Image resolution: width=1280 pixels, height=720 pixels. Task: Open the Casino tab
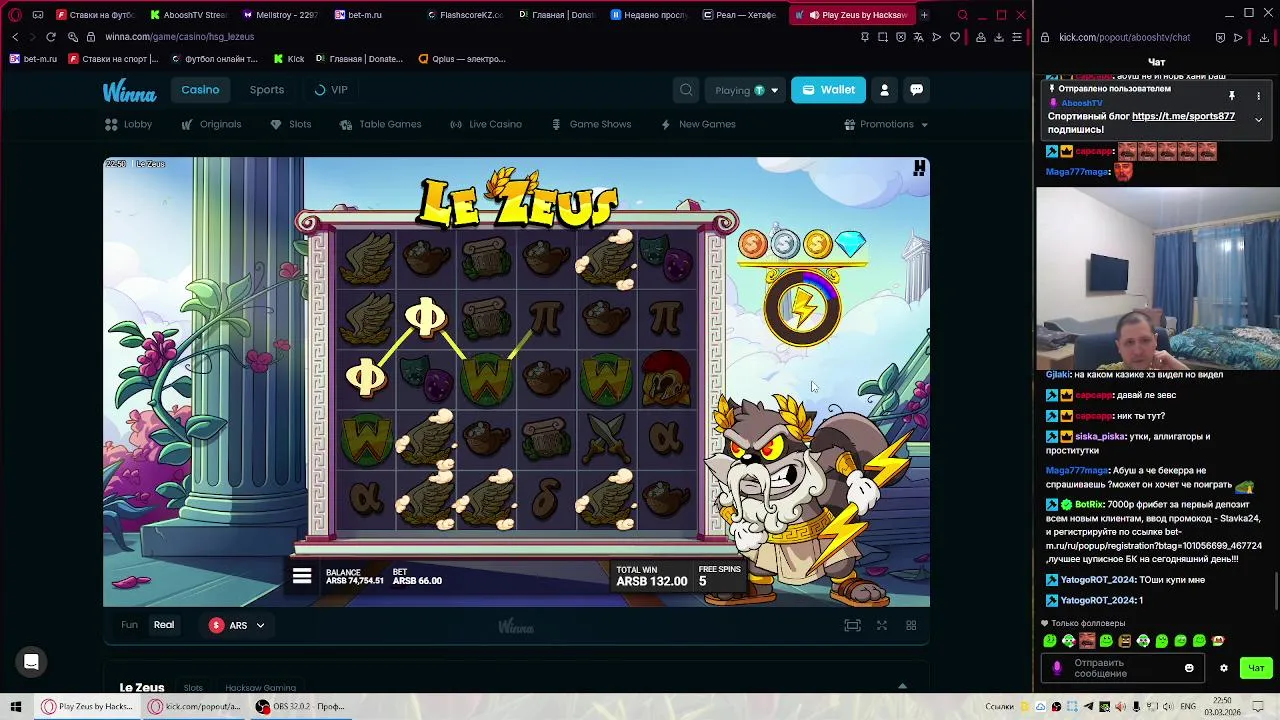coord(200,90)
